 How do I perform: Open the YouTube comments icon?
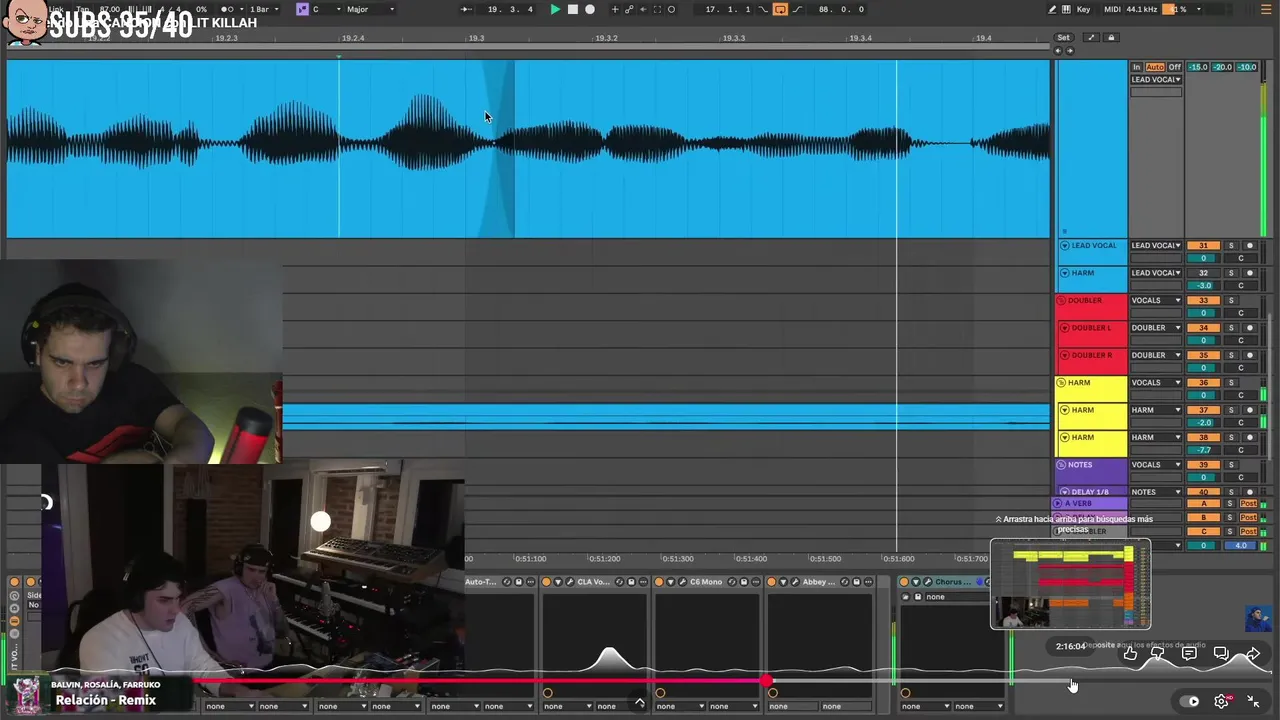pos(1189,653)
